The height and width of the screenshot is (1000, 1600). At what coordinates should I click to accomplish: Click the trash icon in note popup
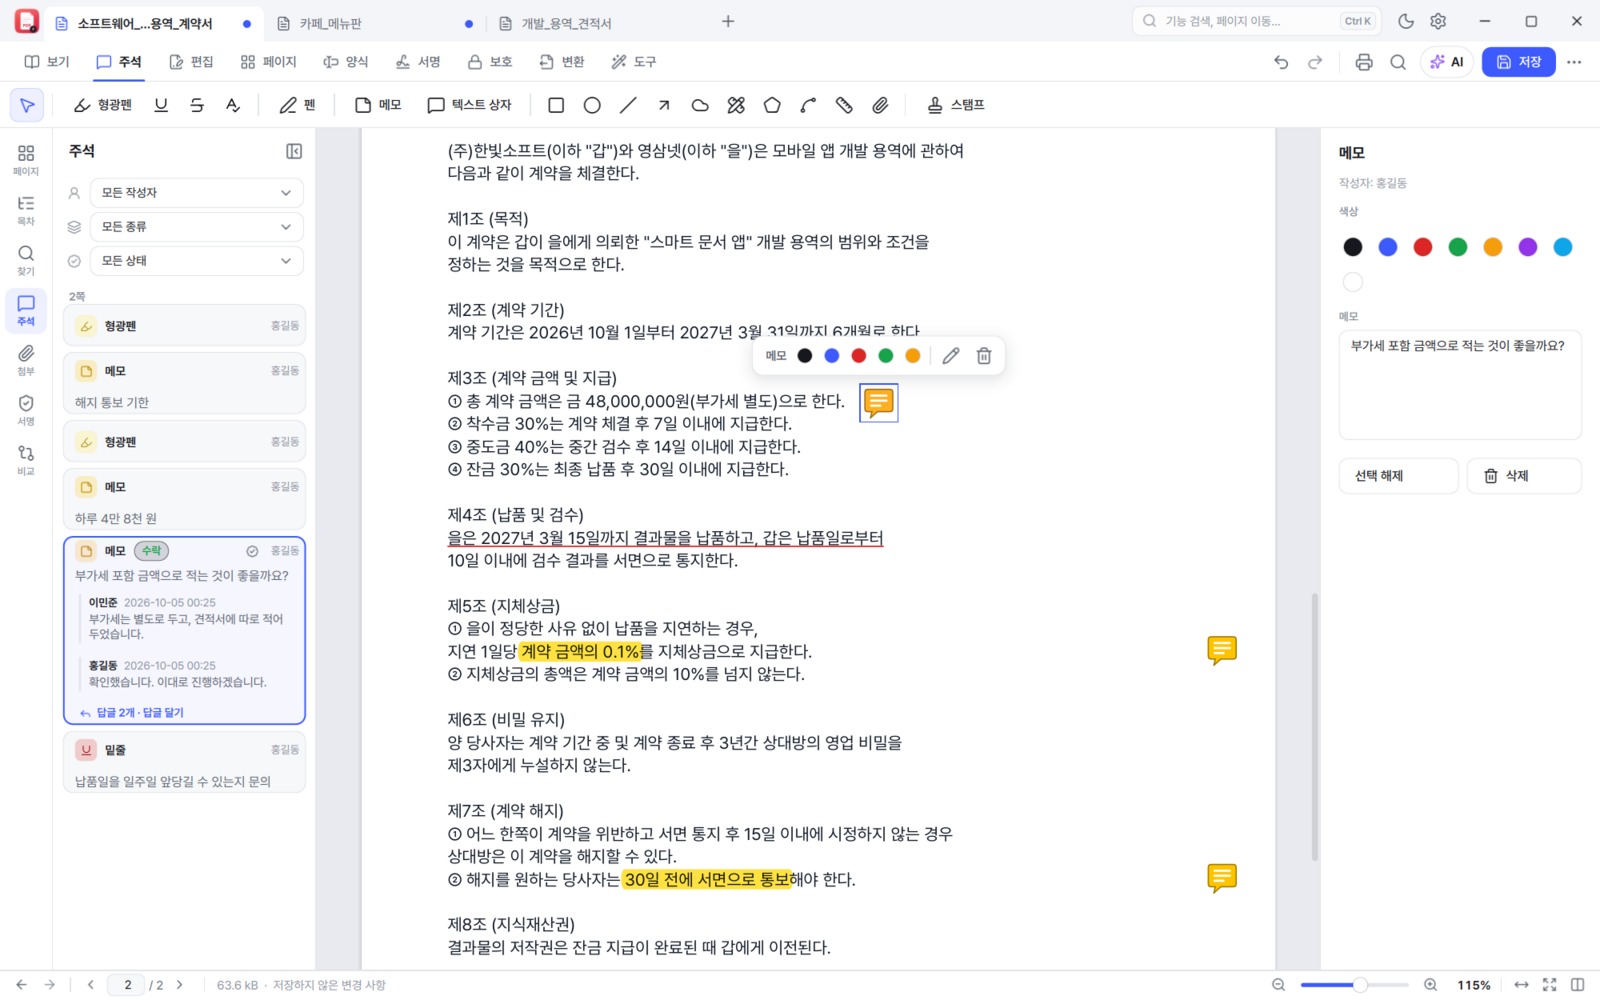click(984, 356)
